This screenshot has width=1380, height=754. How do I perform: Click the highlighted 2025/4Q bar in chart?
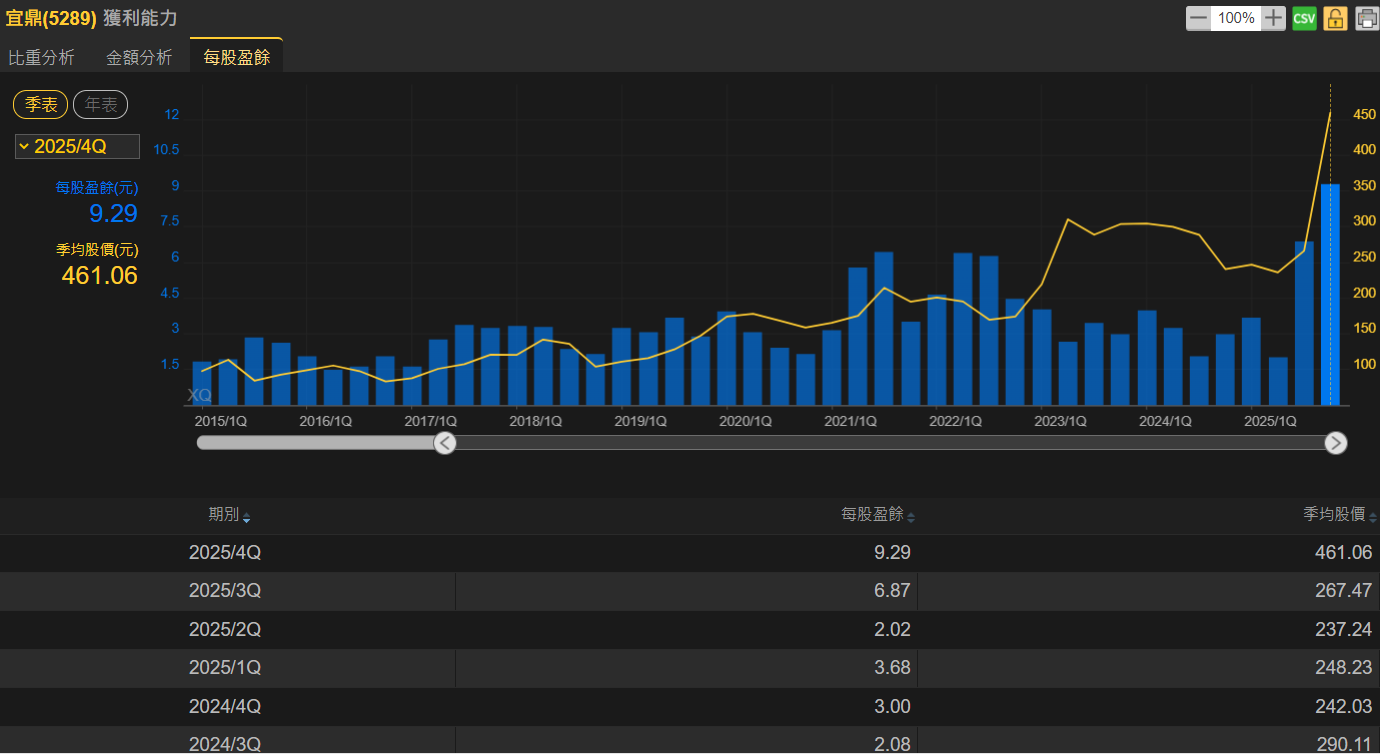tap(1330, 295)
